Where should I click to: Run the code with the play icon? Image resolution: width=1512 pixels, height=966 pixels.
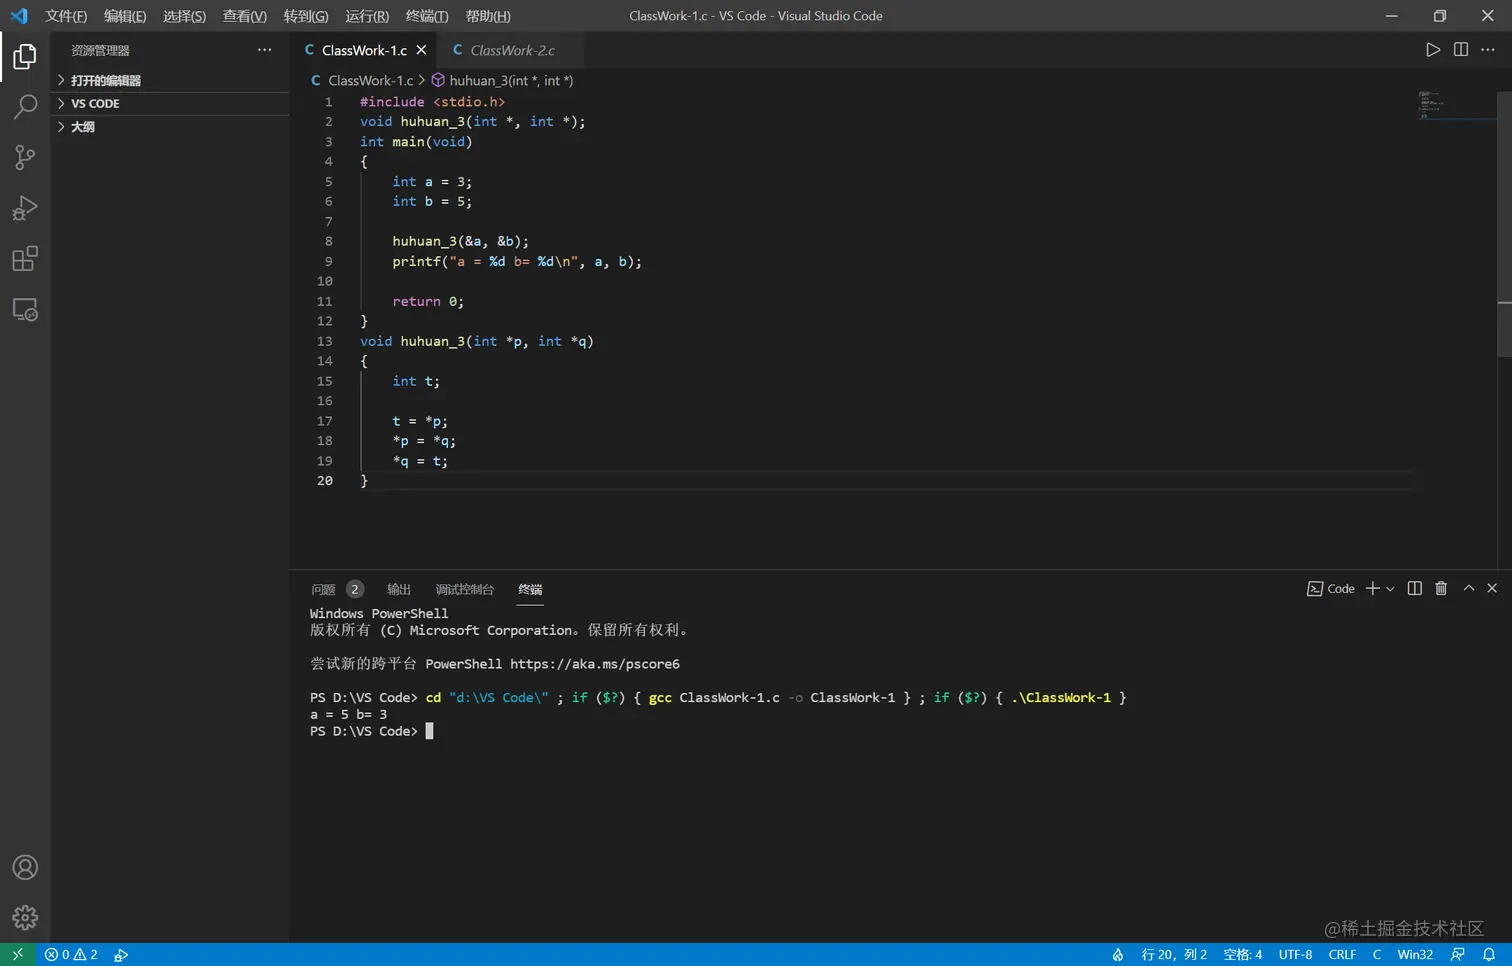tap(1433, 50)
